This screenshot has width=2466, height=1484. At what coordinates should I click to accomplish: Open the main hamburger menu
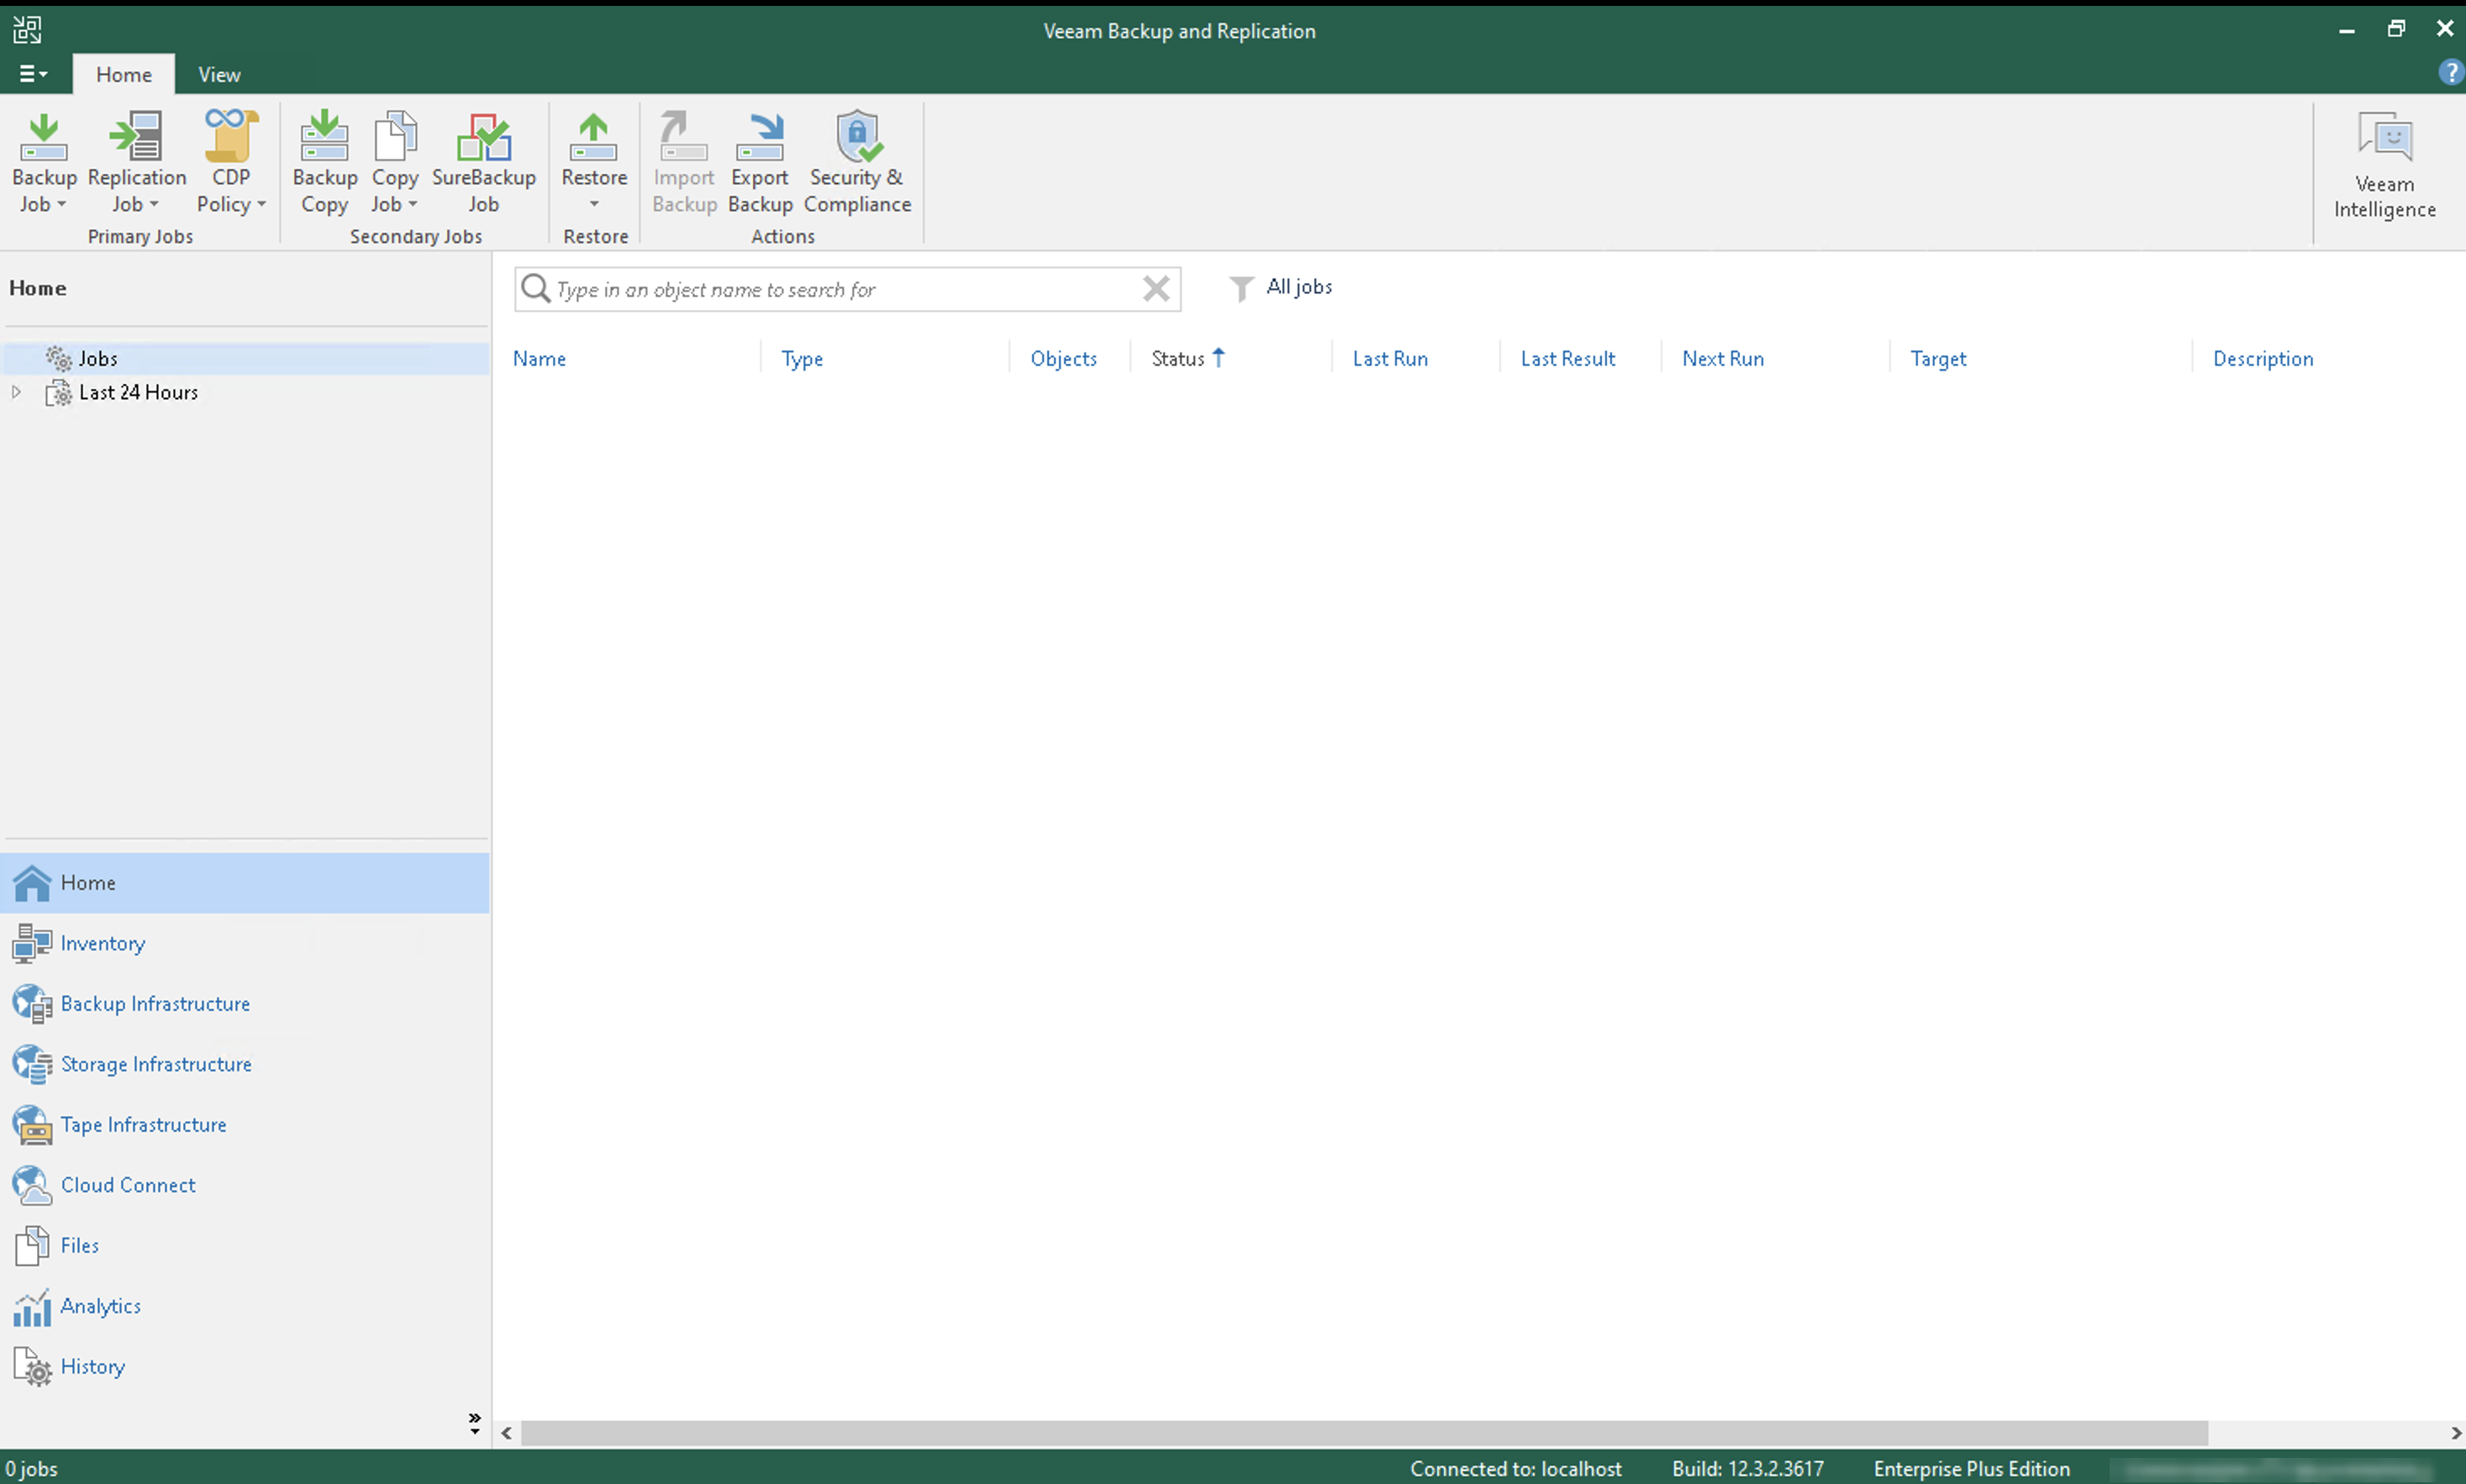click(33, 74)
